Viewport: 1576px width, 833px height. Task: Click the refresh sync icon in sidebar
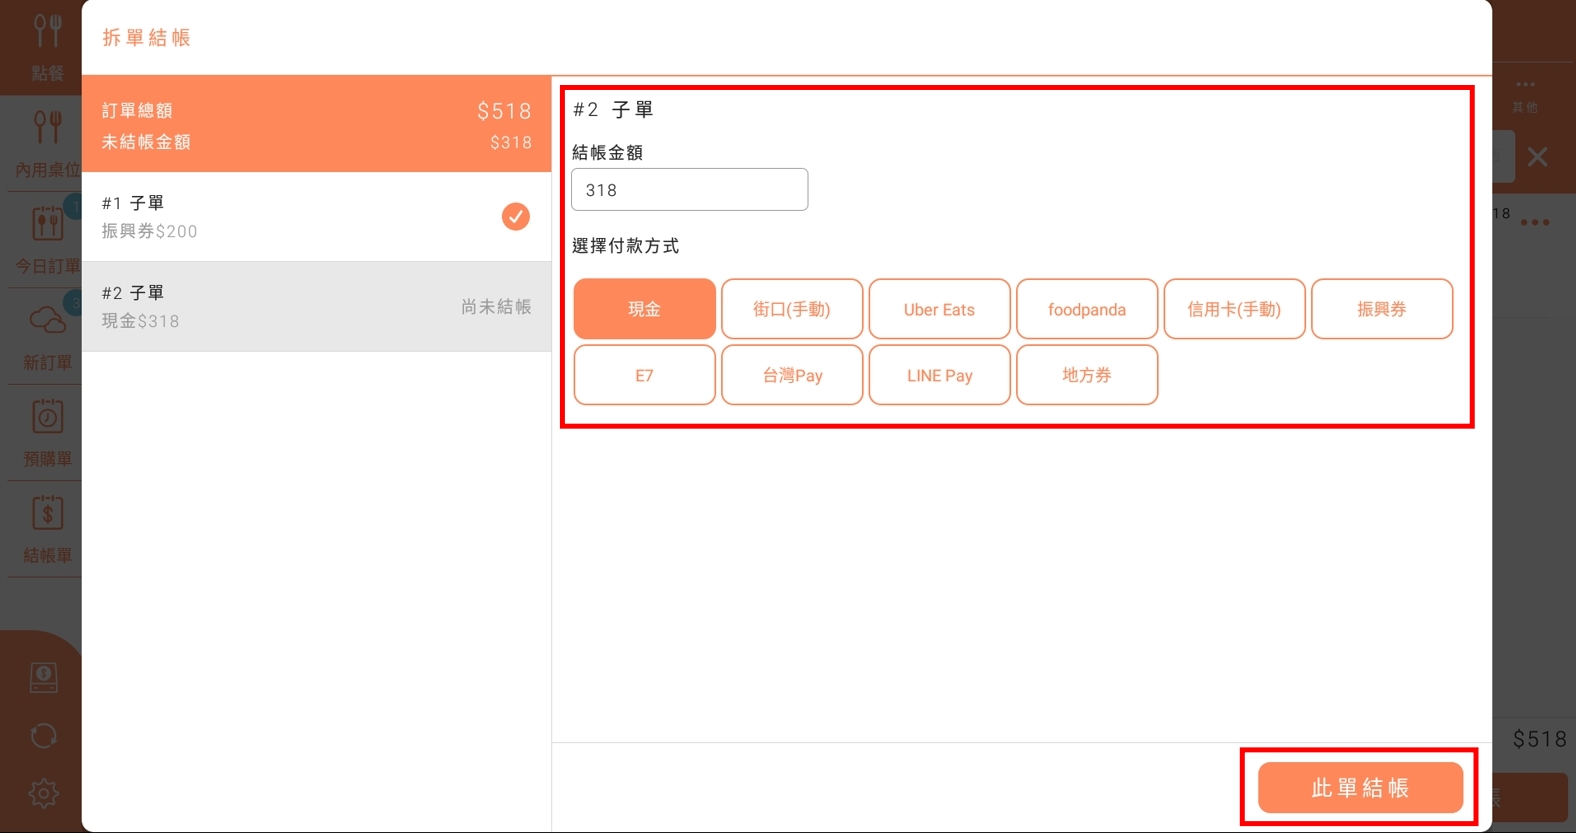pos(43,737)
